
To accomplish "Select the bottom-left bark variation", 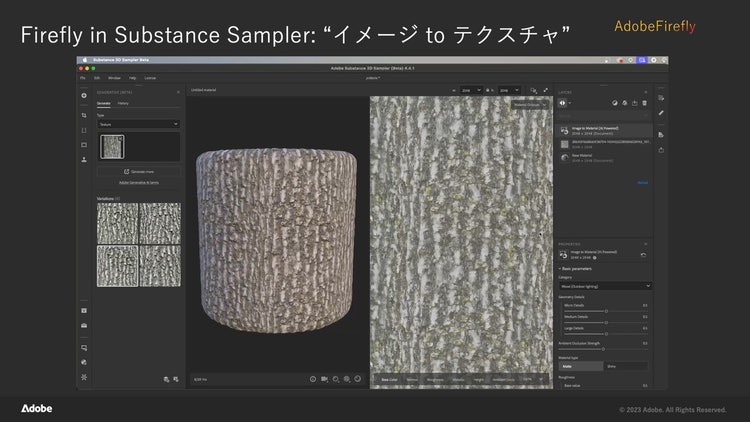I will (x=117, y=266).
